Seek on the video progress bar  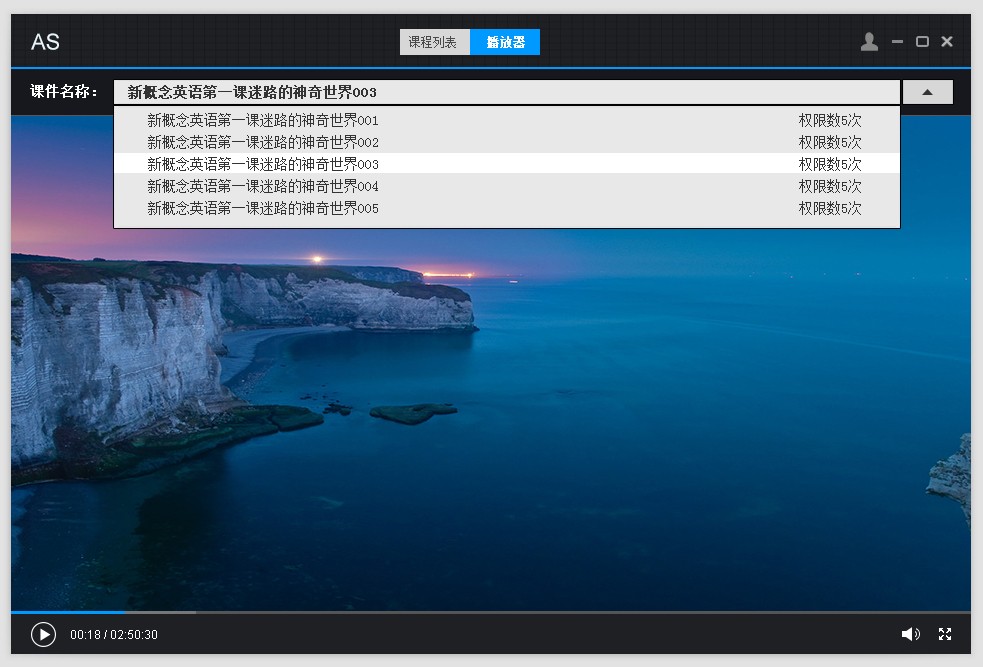click(490, 611)
